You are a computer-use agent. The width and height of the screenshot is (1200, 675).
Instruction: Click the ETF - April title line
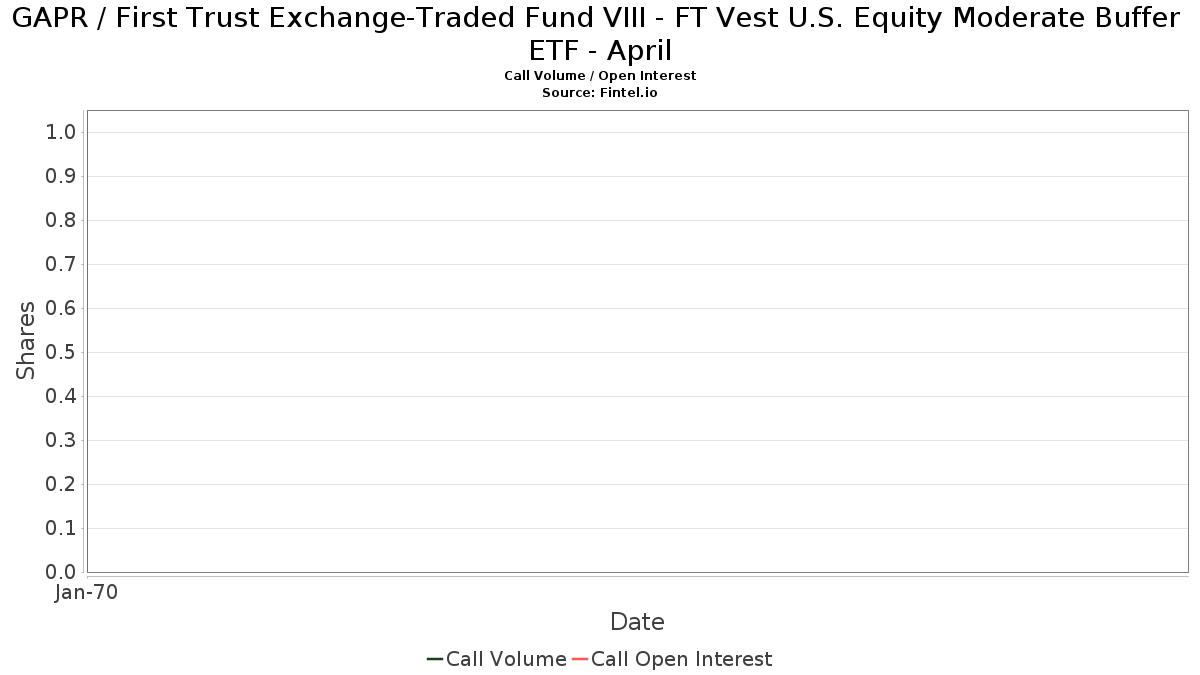pos(600,50)
